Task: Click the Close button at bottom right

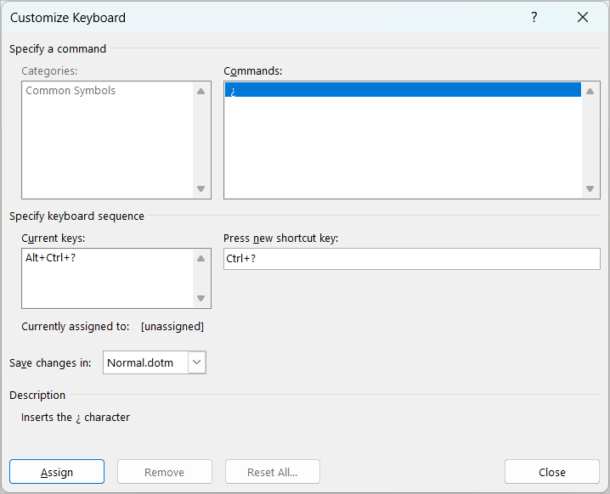Action: (x=551, y=472)
